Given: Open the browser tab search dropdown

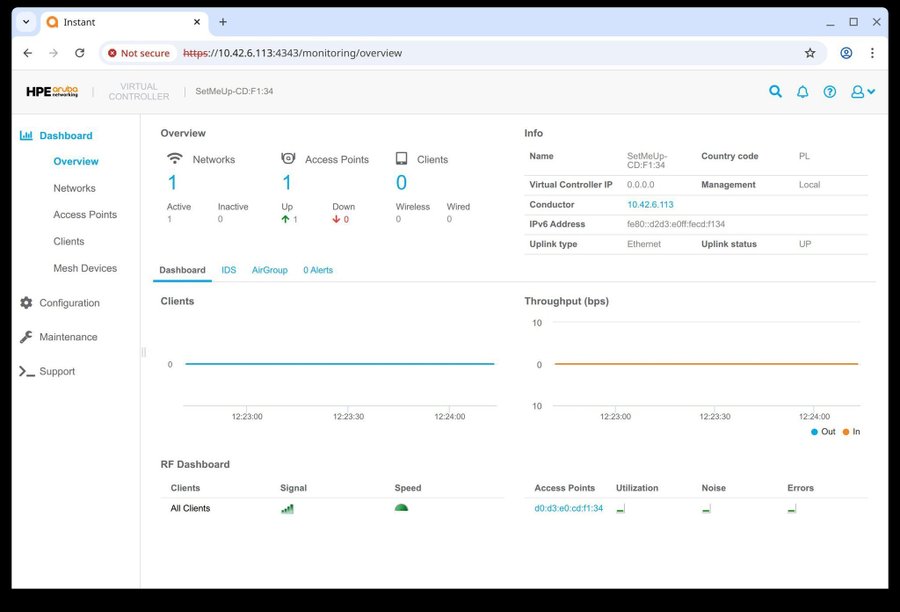Looking at the screenshot, I should pyautogui.click(x=26, y=22).
